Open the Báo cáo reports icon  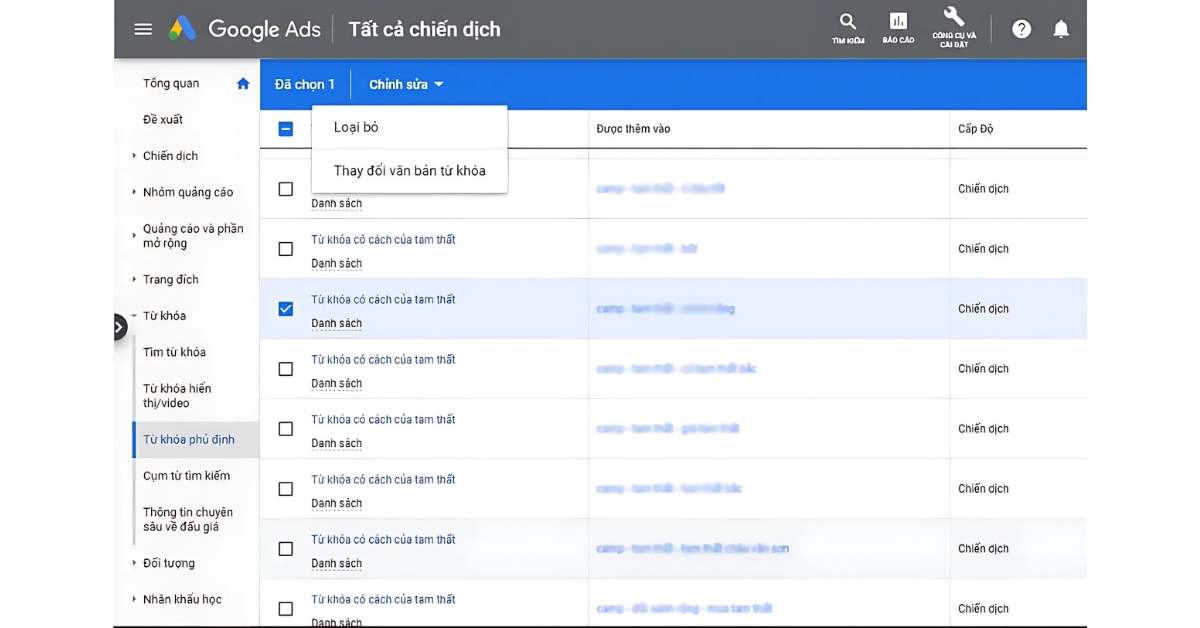(x=898, y=28)
